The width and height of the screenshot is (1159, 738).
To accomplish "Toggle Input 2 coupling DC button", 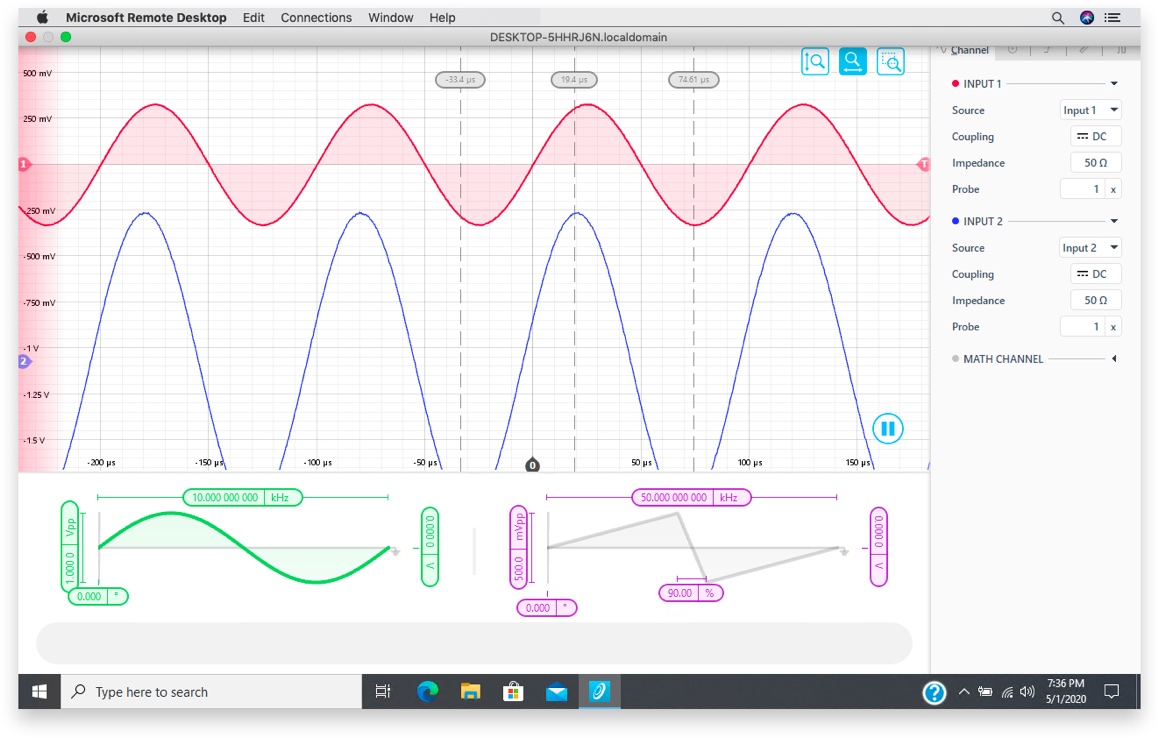I will click(x=1091, y=274).
